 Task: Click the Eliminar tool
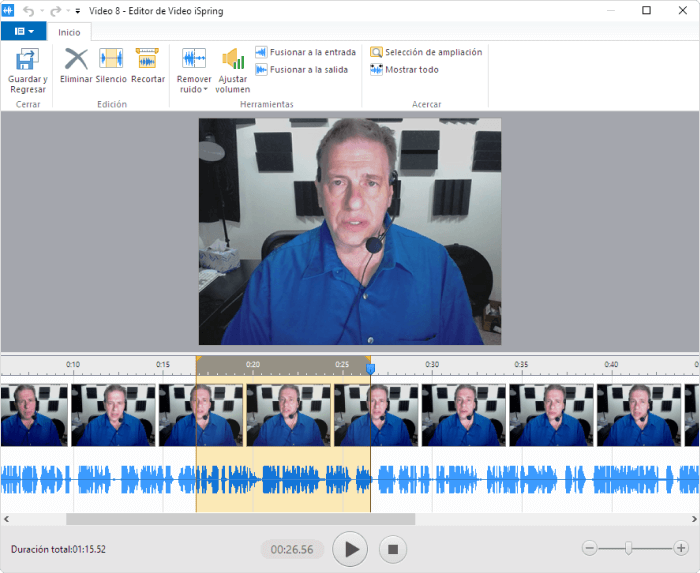(76, 66)
